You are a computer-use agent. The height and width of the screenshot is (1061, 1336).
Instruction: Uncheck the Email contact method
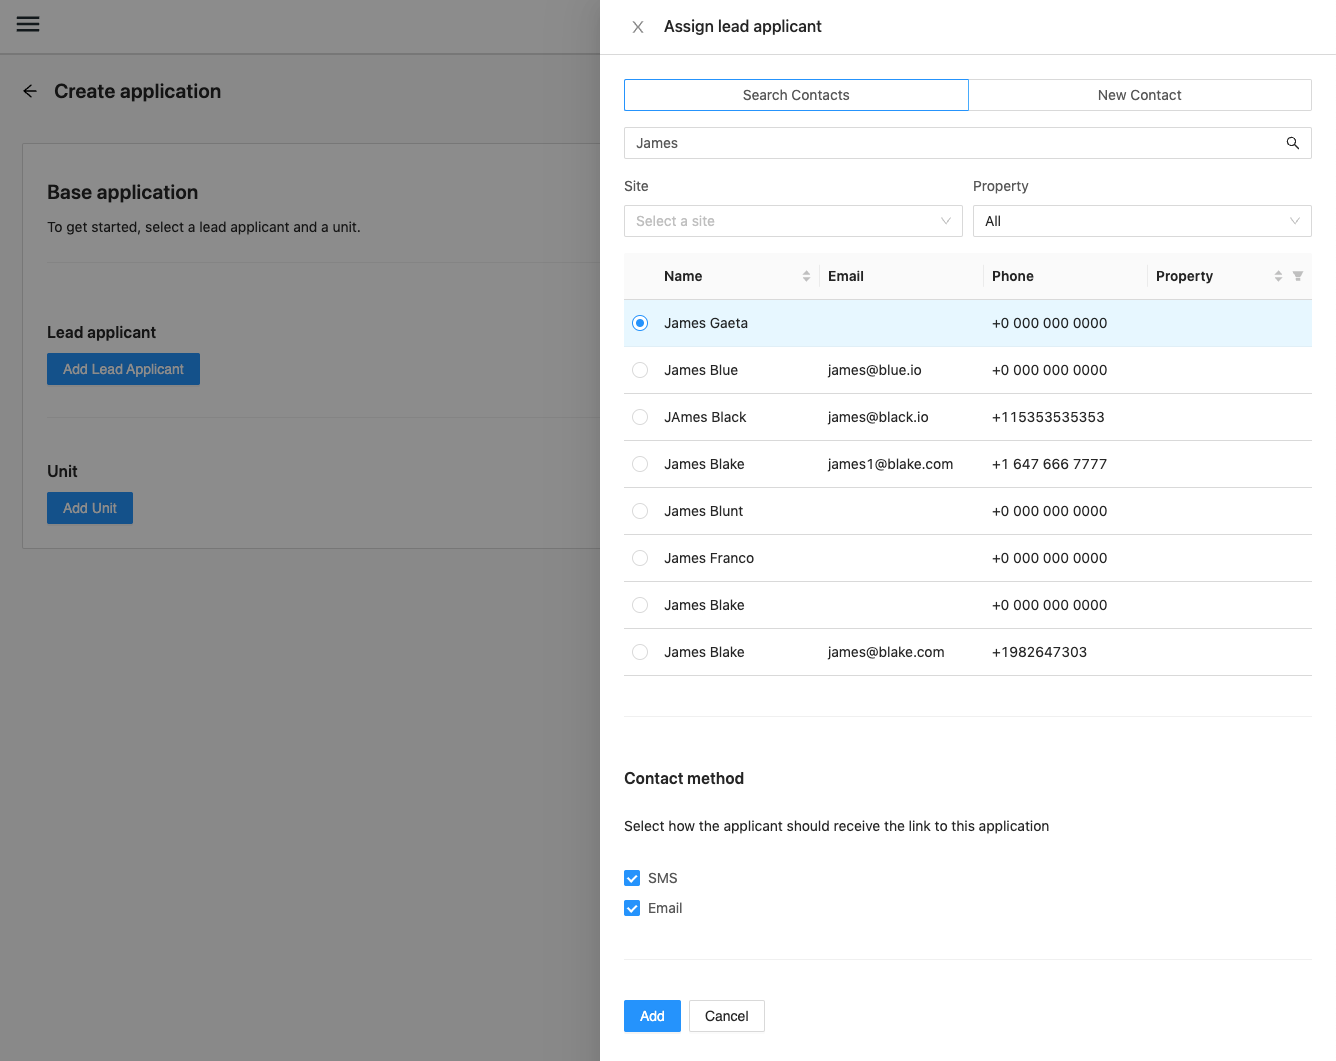pyautogui.click(x=632, y=908)
